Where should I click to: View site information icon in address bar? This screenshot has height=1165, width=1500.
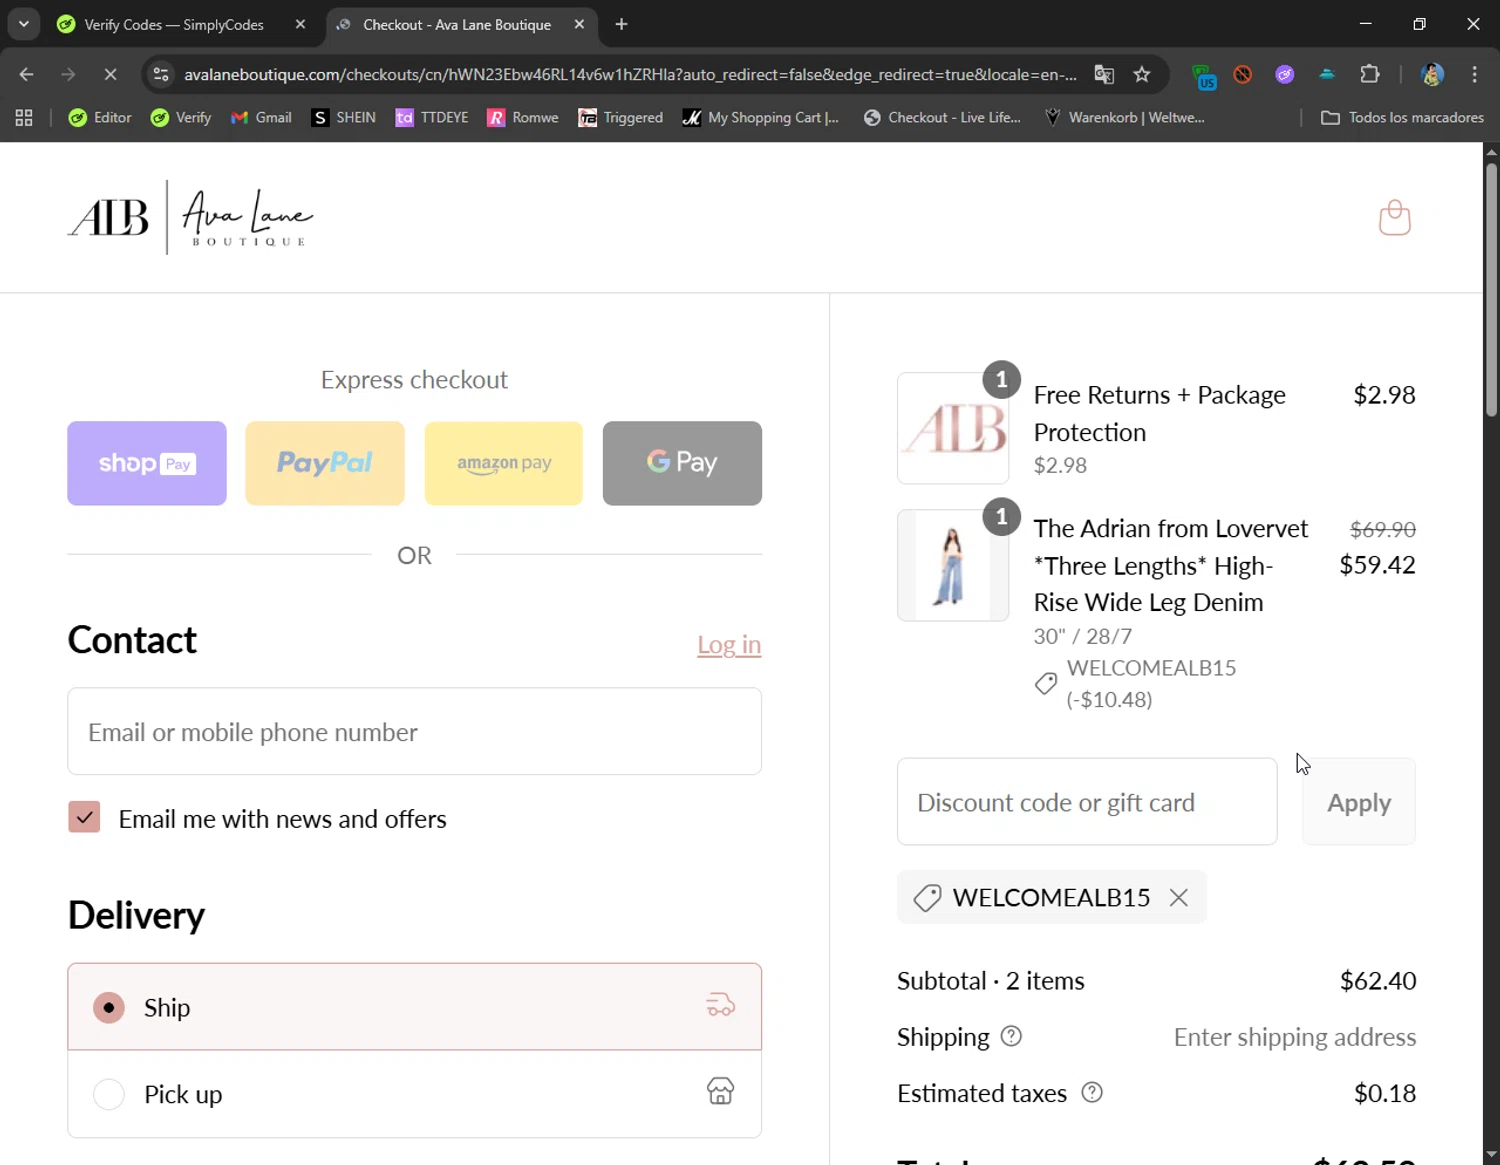[161, 75]
